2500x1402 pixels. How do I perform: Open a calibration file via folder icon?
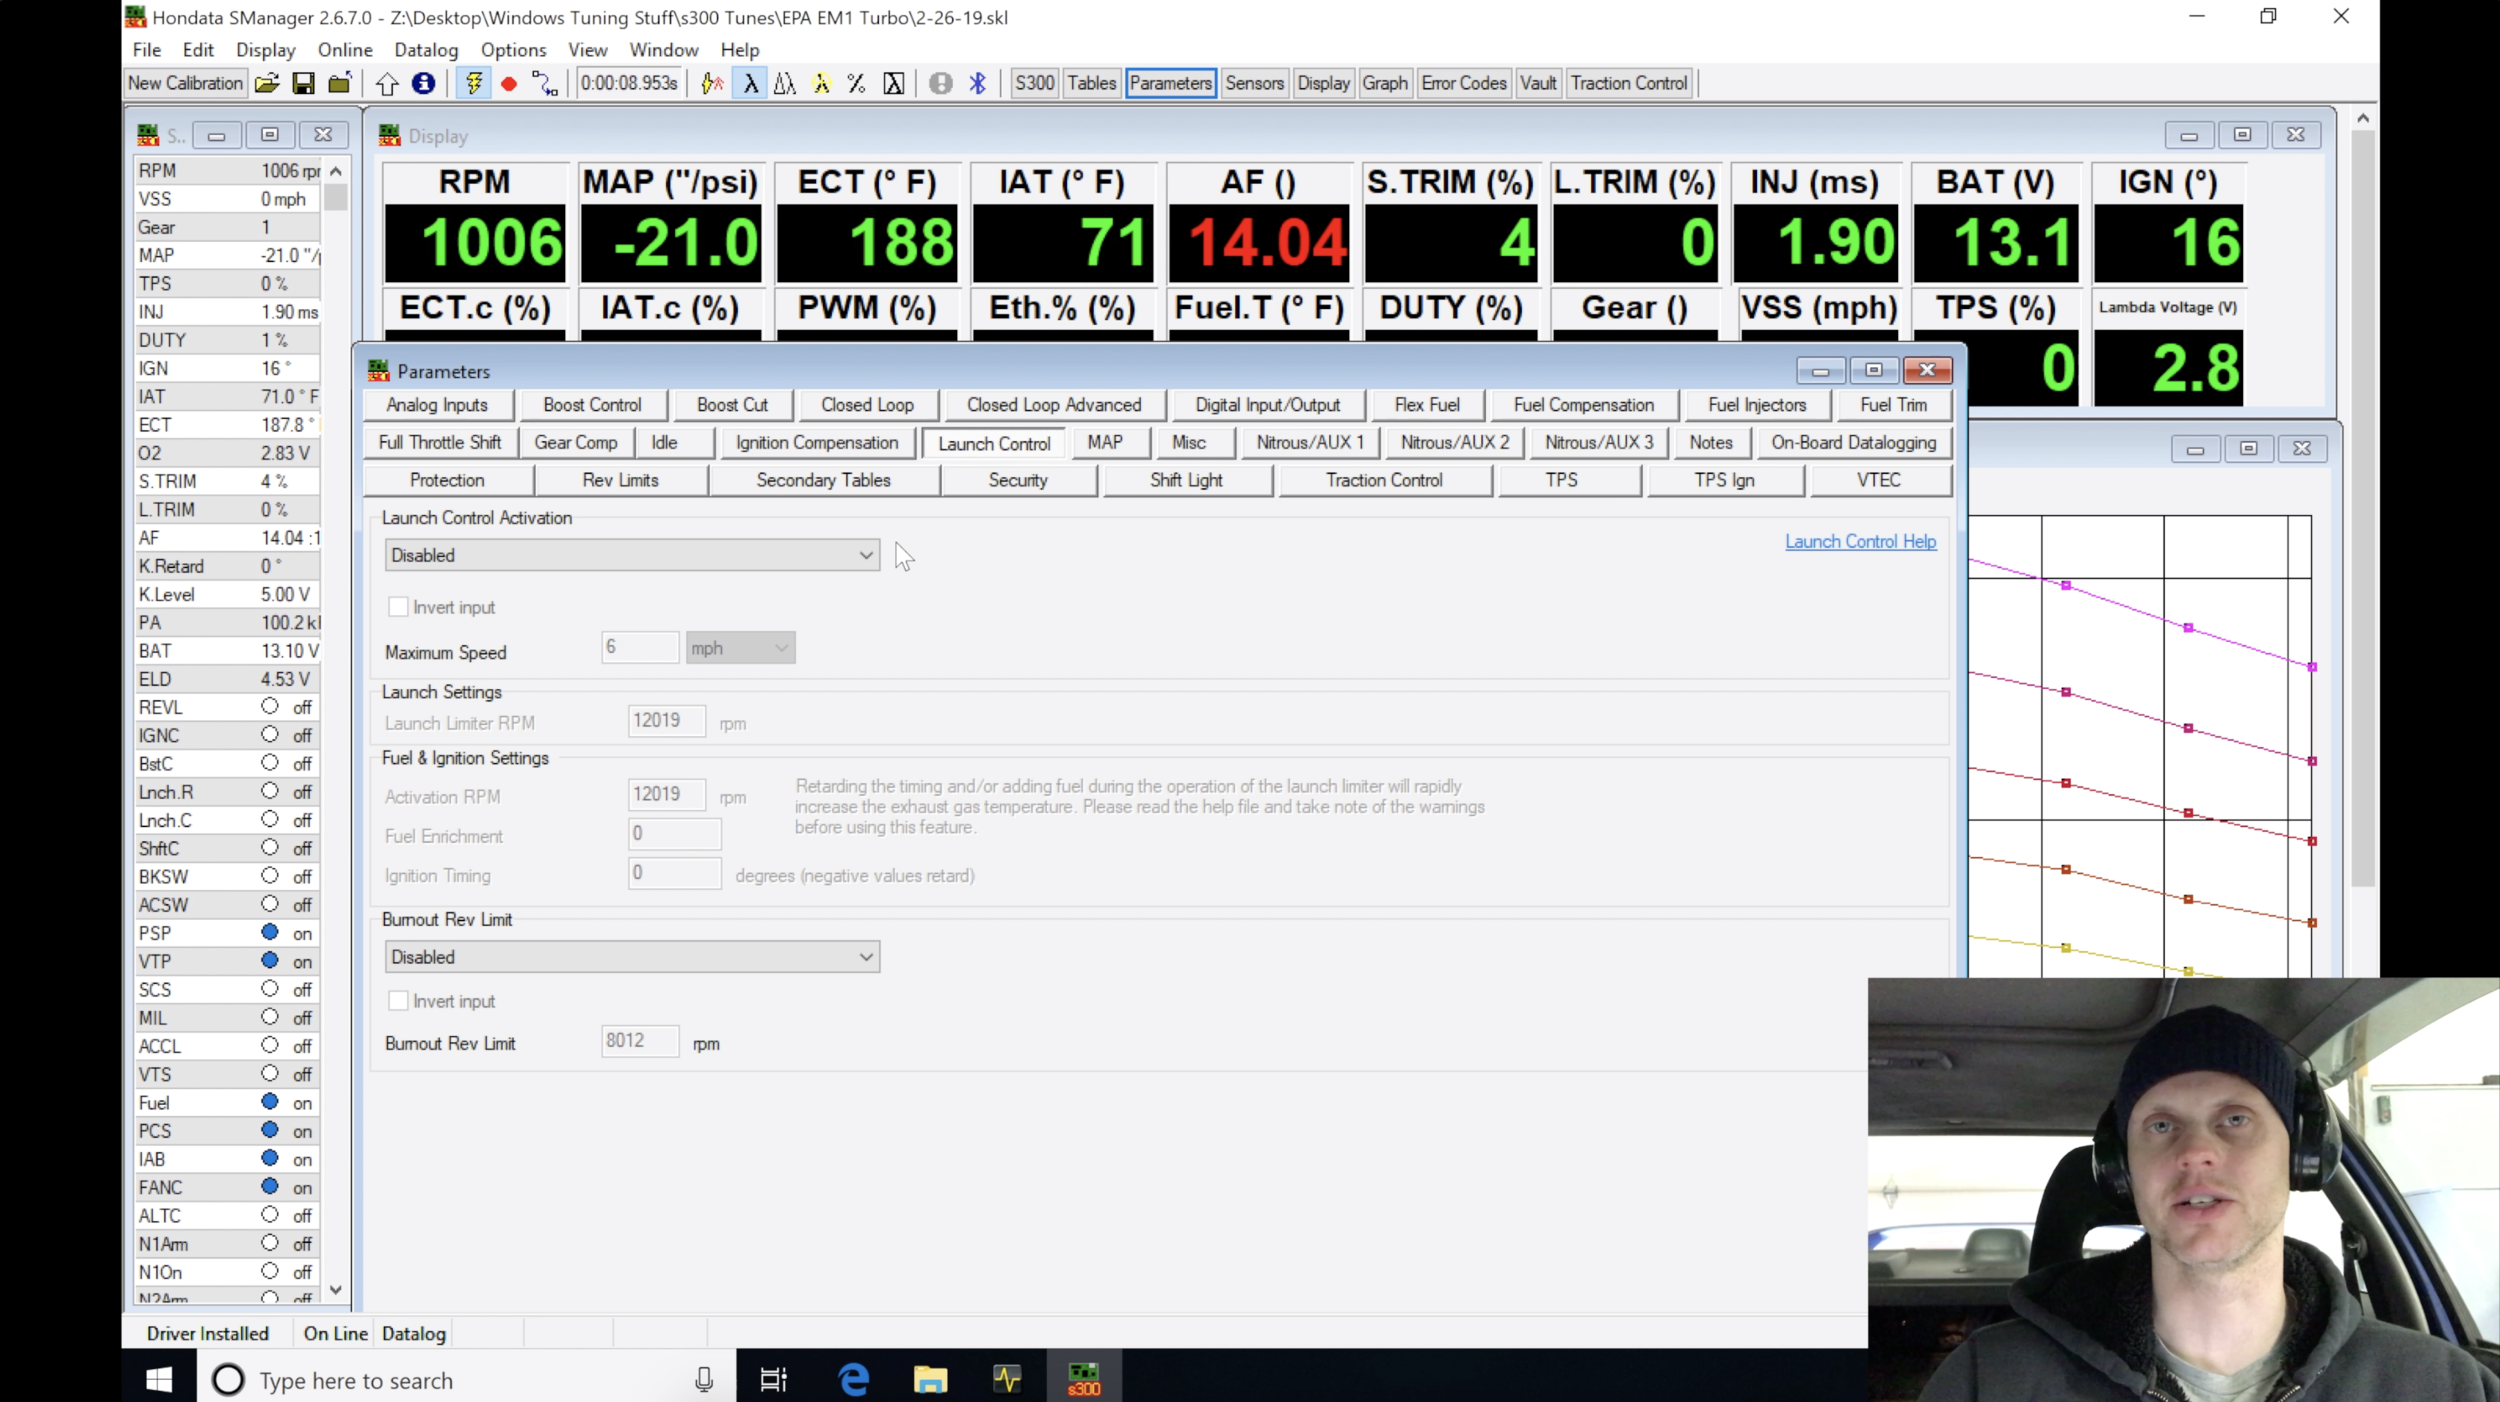tap(267, 84)
